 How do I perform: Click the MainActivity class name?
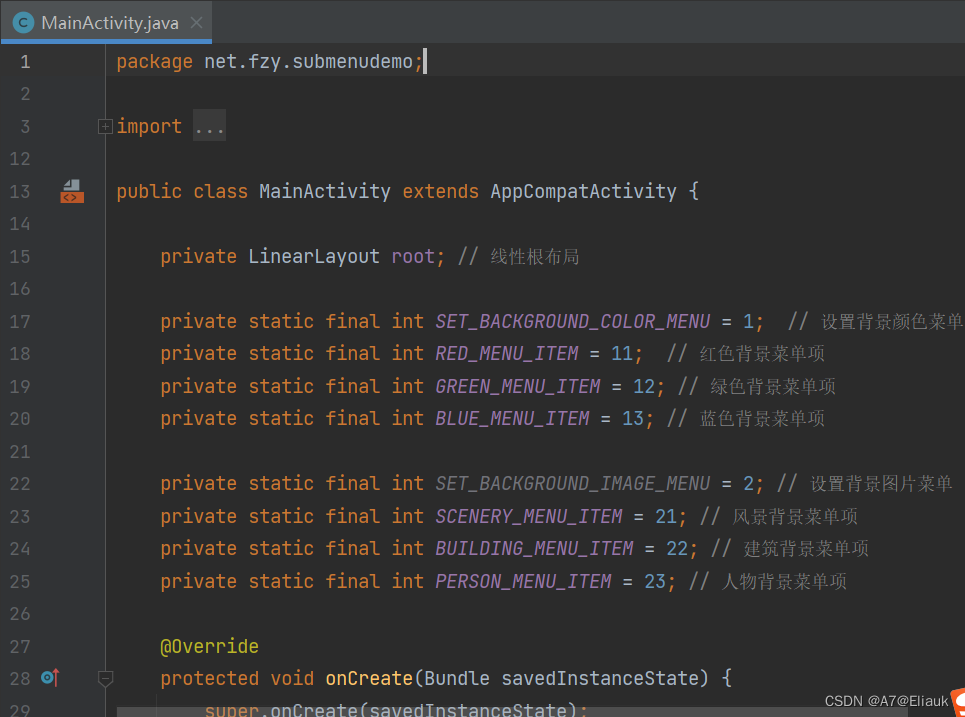(324, 191)
